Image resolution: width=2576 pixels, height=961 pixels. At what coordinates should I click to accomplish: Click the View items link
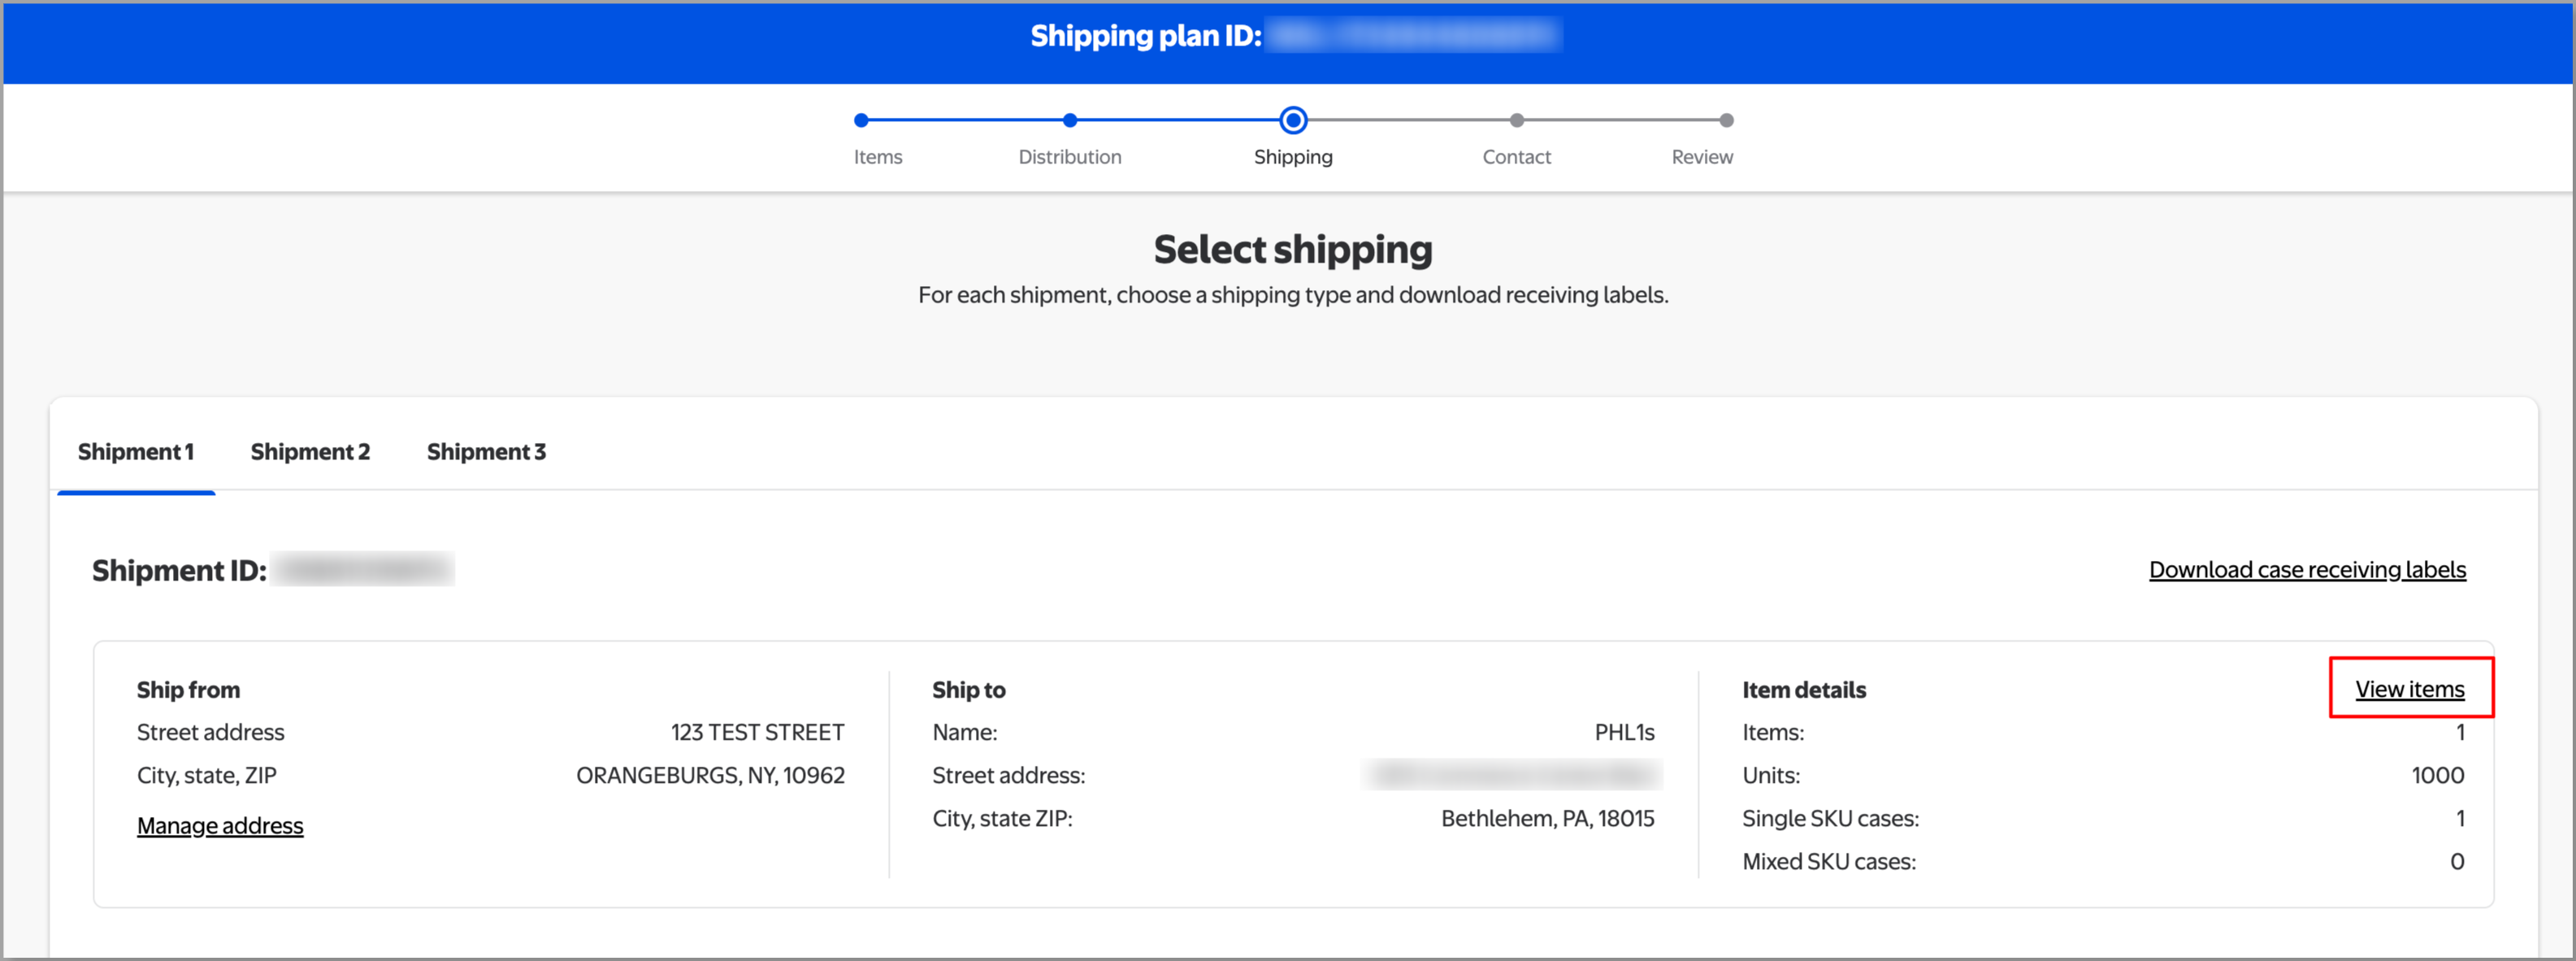pyautogui.click(x=2409, y=689)
